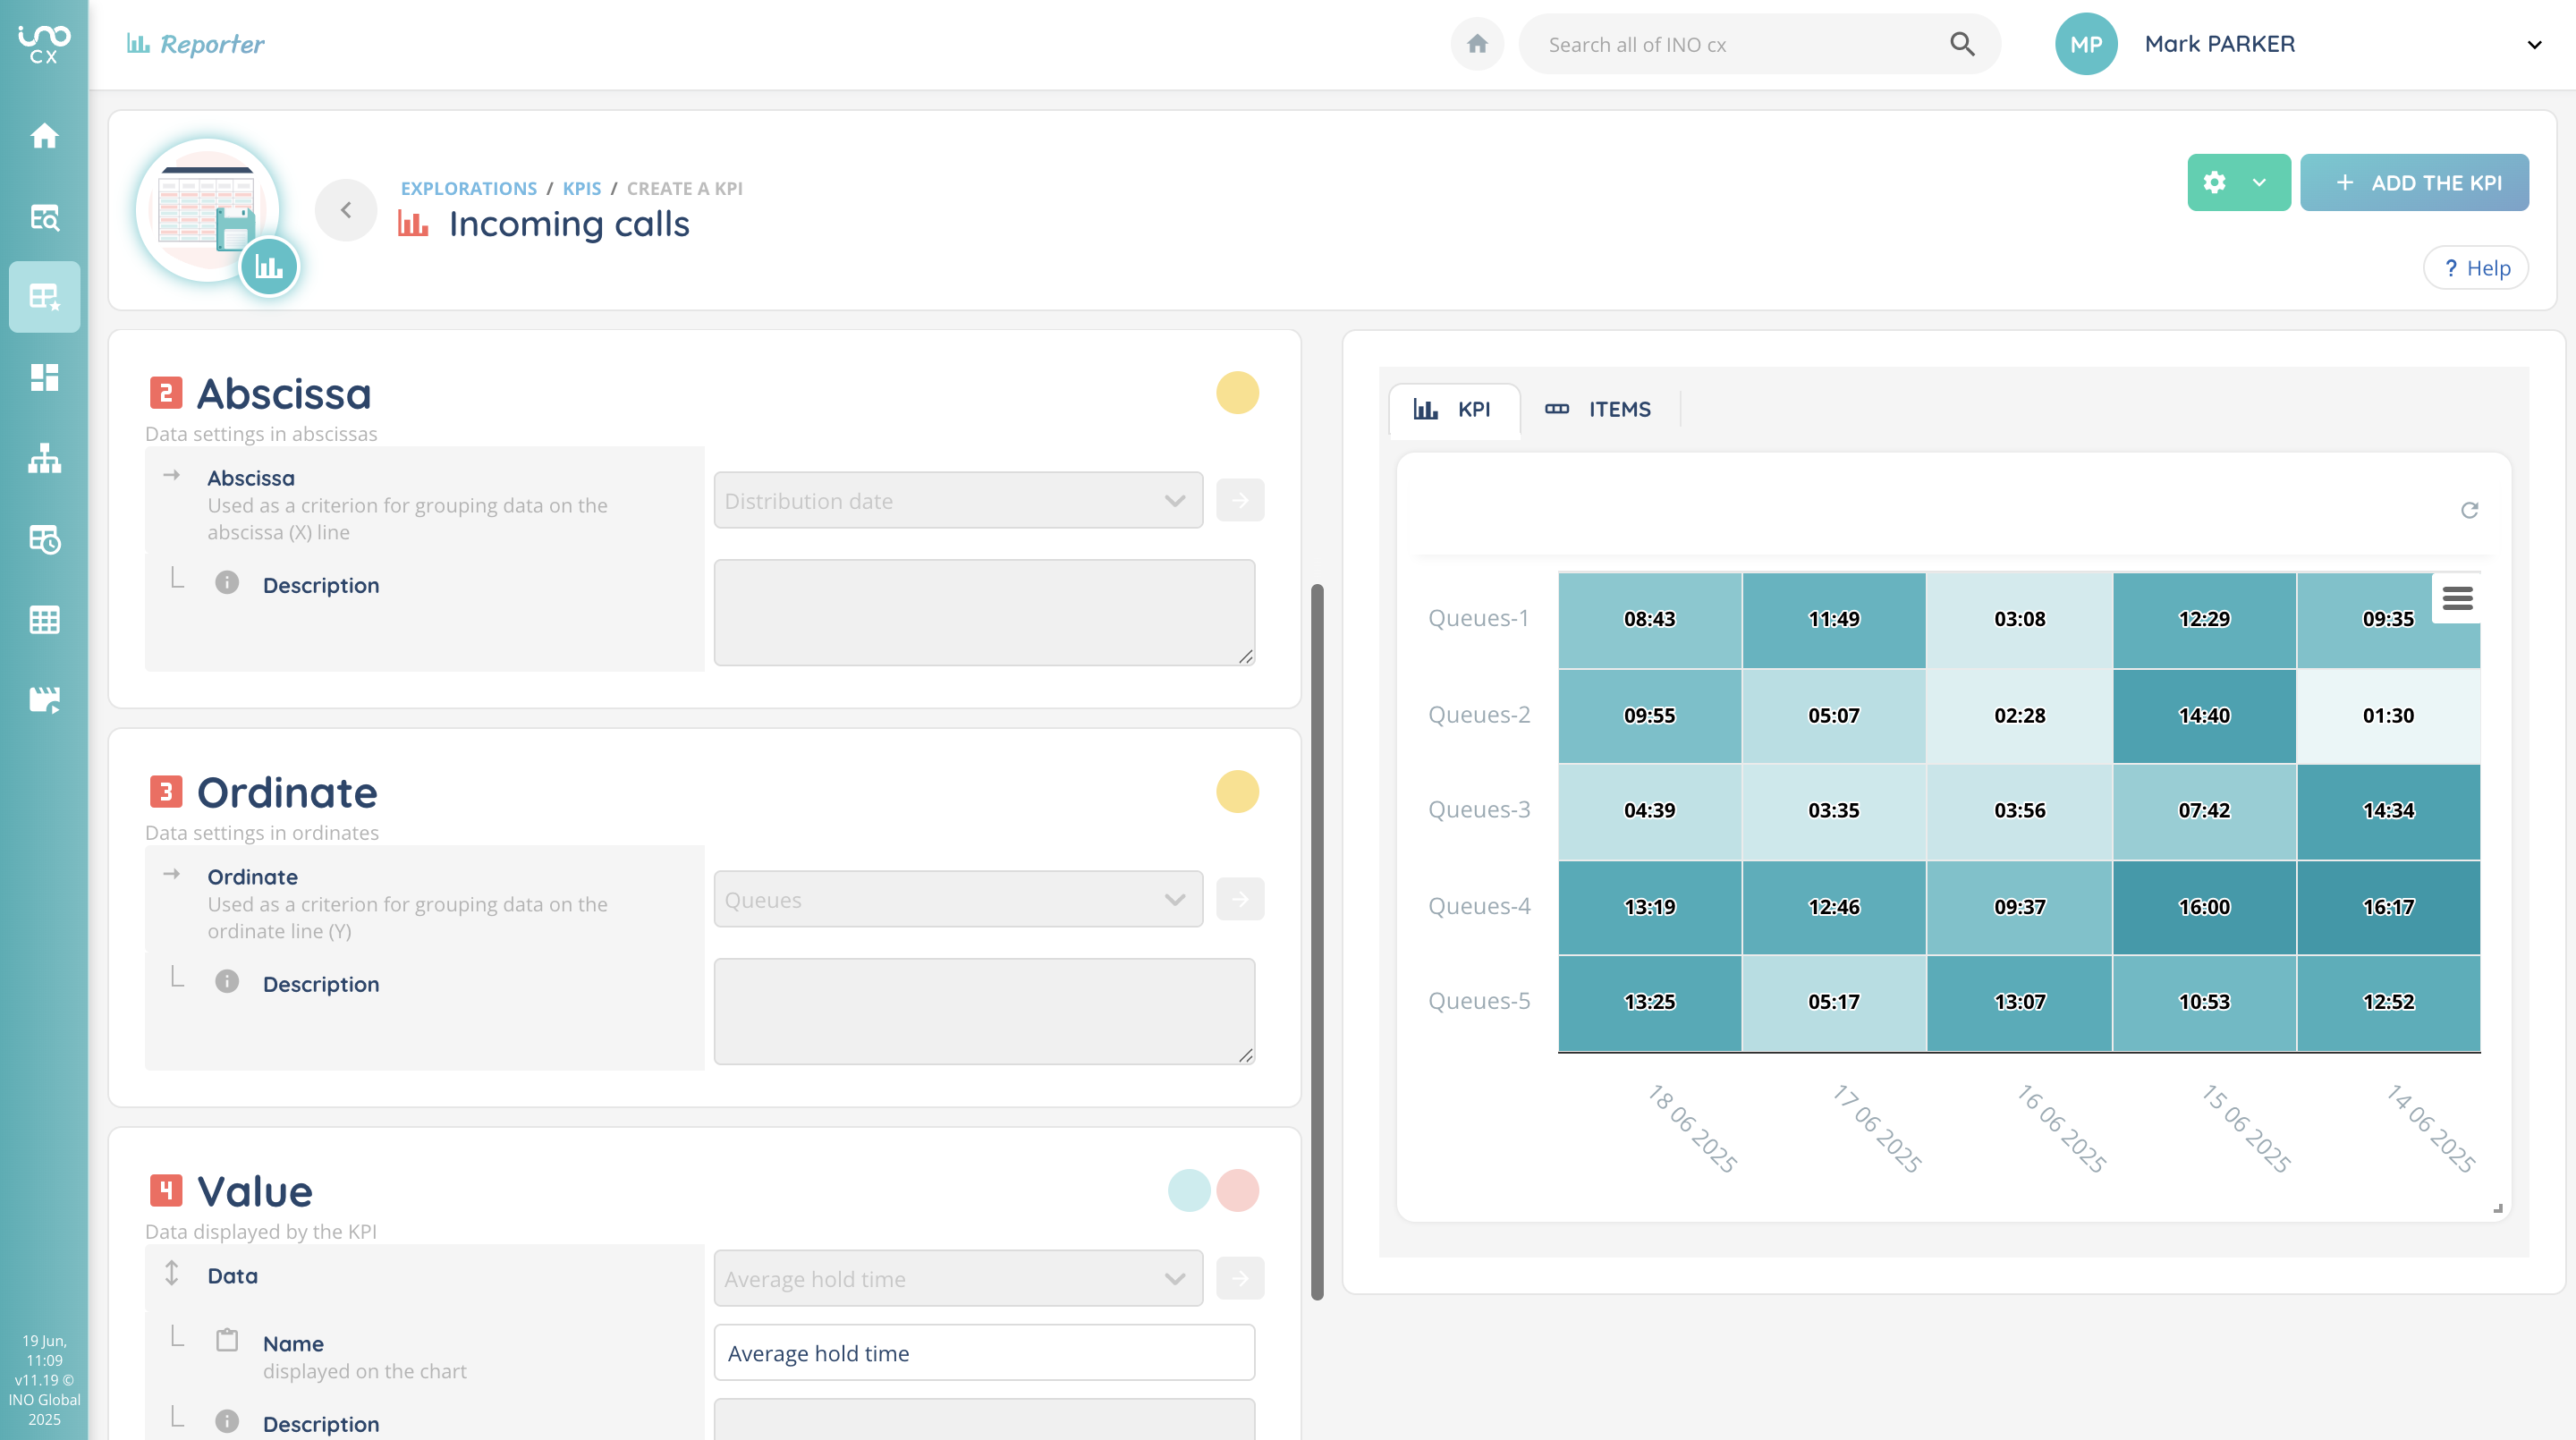Screen dimensions: 2576x1440
Task: Open the chart hamburger menu icon
Action: pyautogui.click(x=2457, y=598)
